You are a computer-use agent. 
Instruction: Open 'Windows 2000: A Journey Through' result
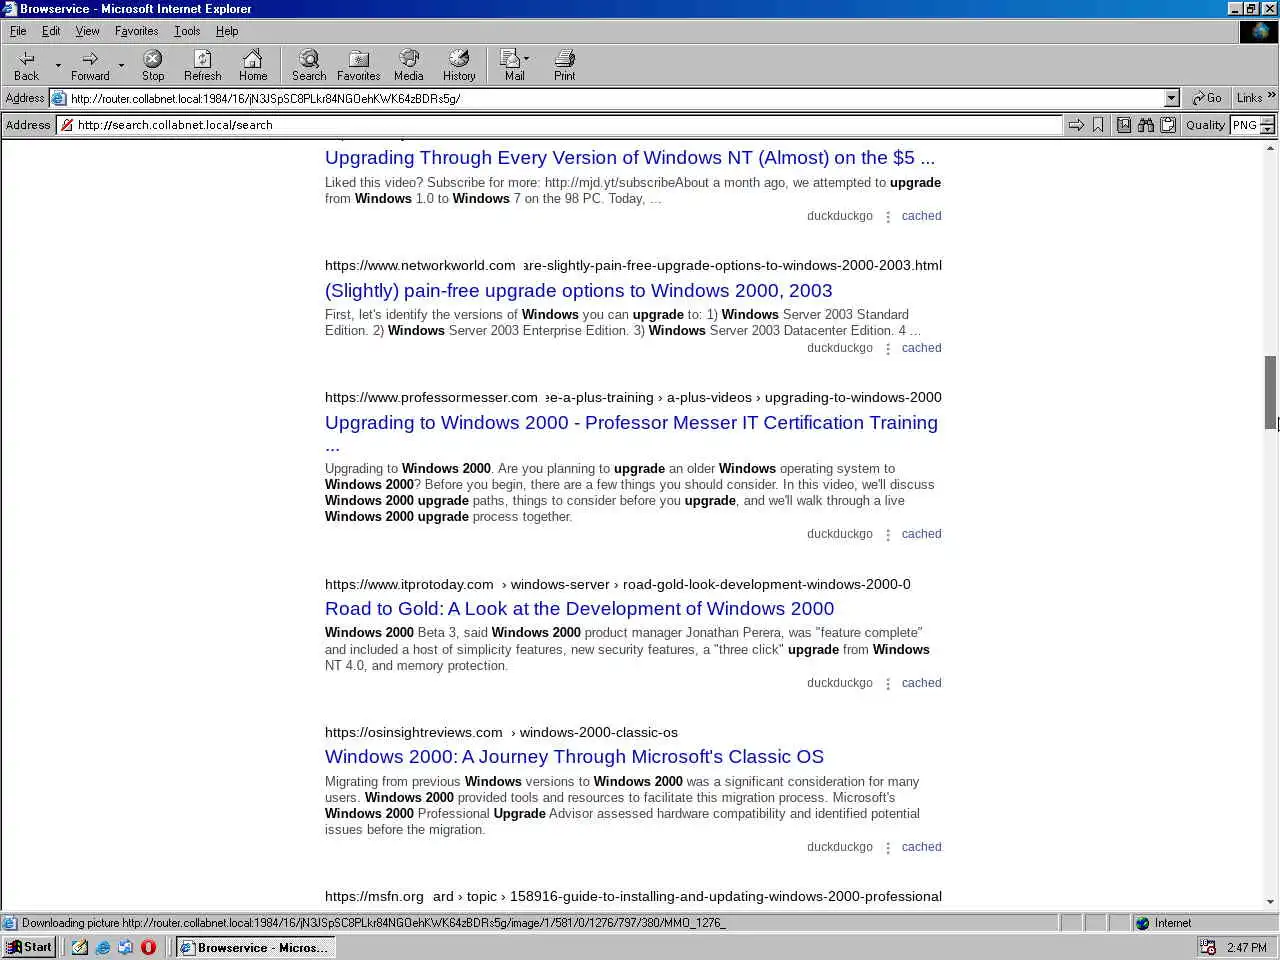[x=574, y=757]
